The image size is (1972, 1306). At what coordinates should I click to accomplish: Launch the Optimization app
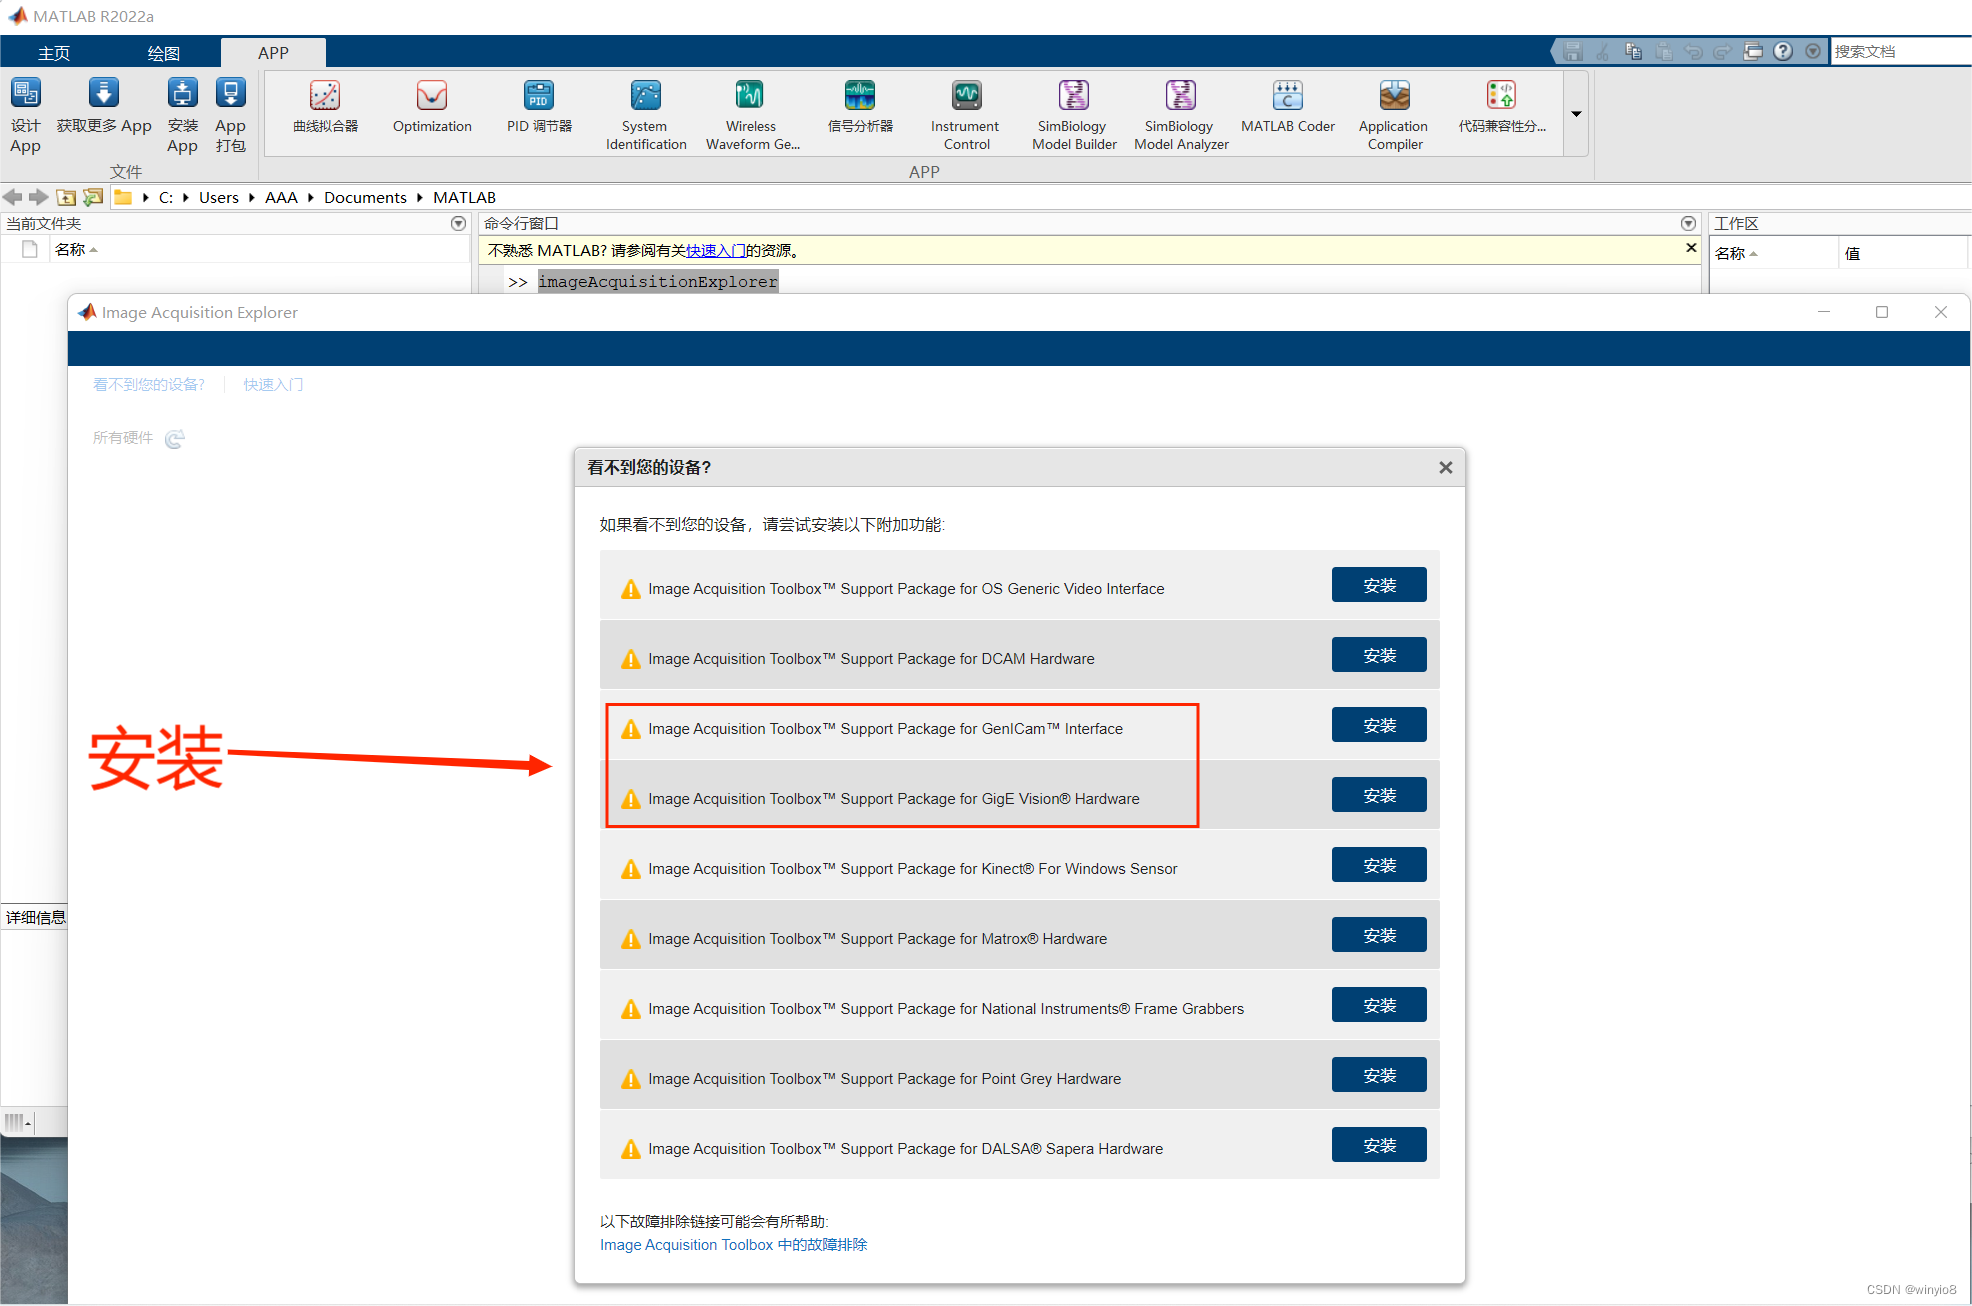[x=432, y=97]
